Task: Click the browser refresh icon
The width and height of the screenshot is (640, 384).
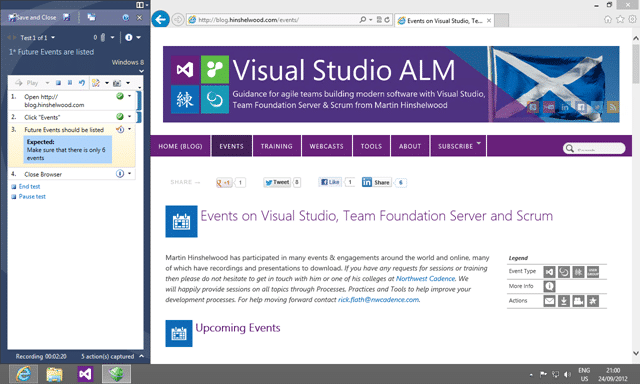Action: (387, 20)
